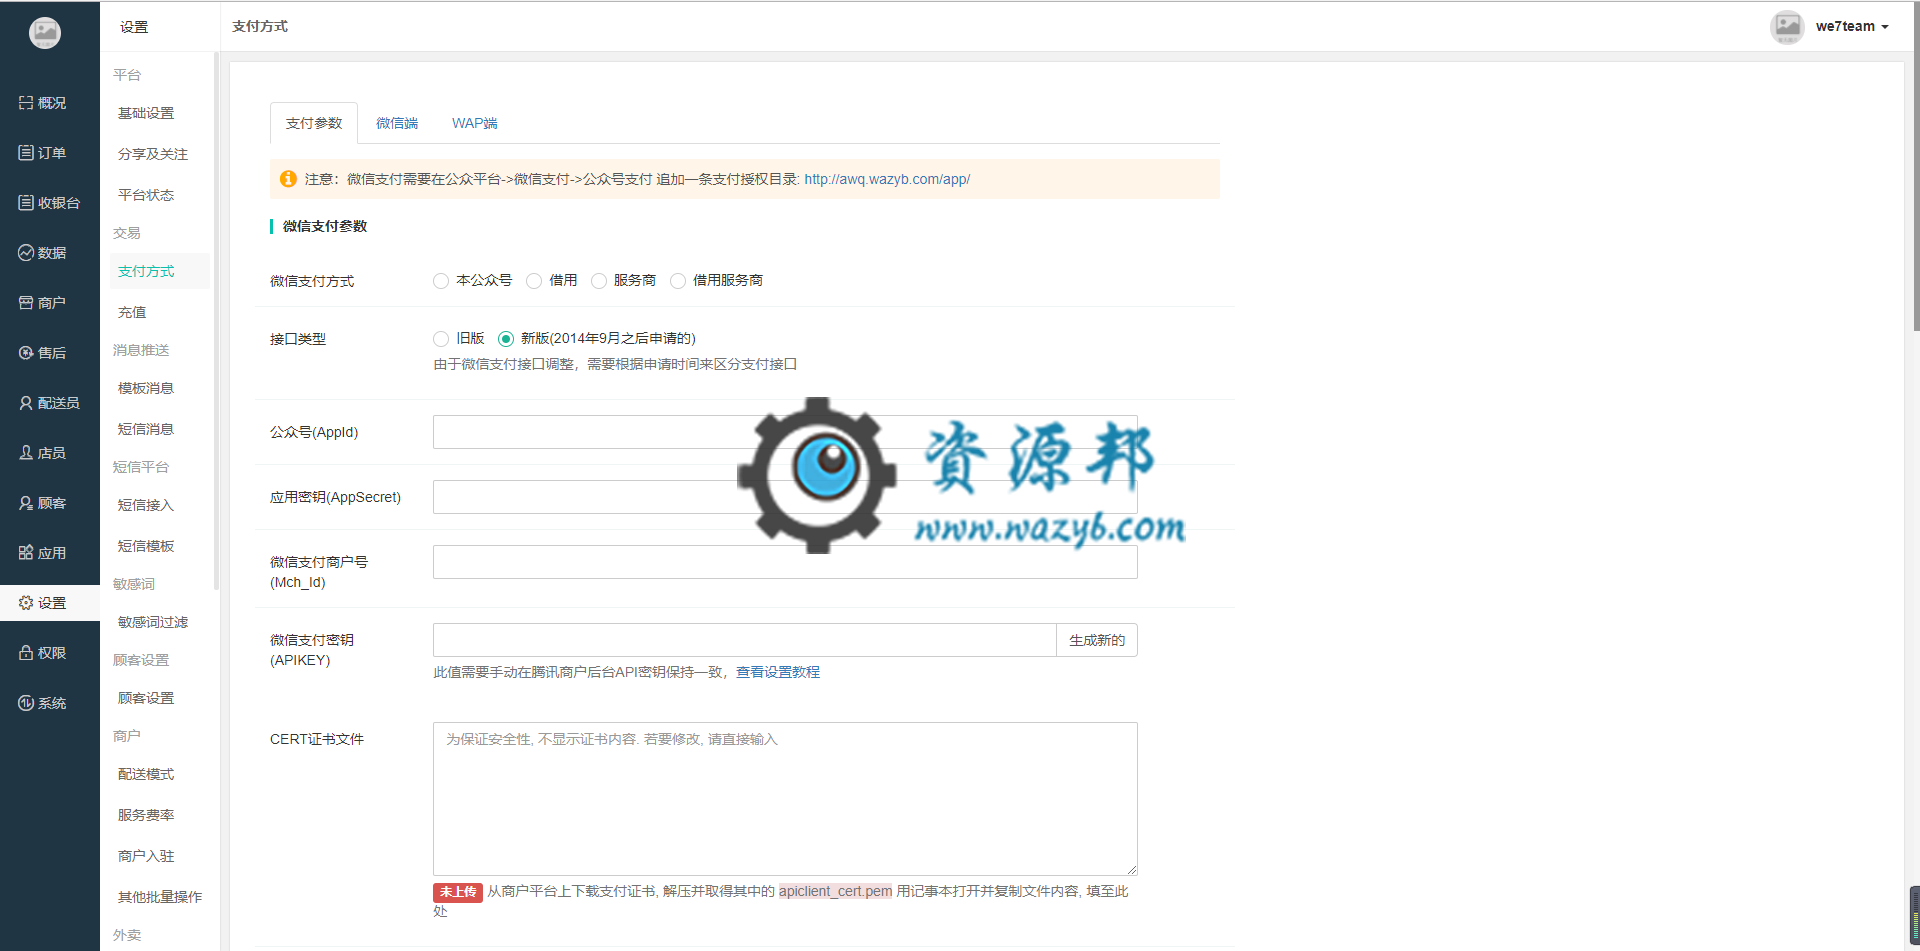Open the awq.wazyb.com/app authorization URL

click(x=887, y=179)
